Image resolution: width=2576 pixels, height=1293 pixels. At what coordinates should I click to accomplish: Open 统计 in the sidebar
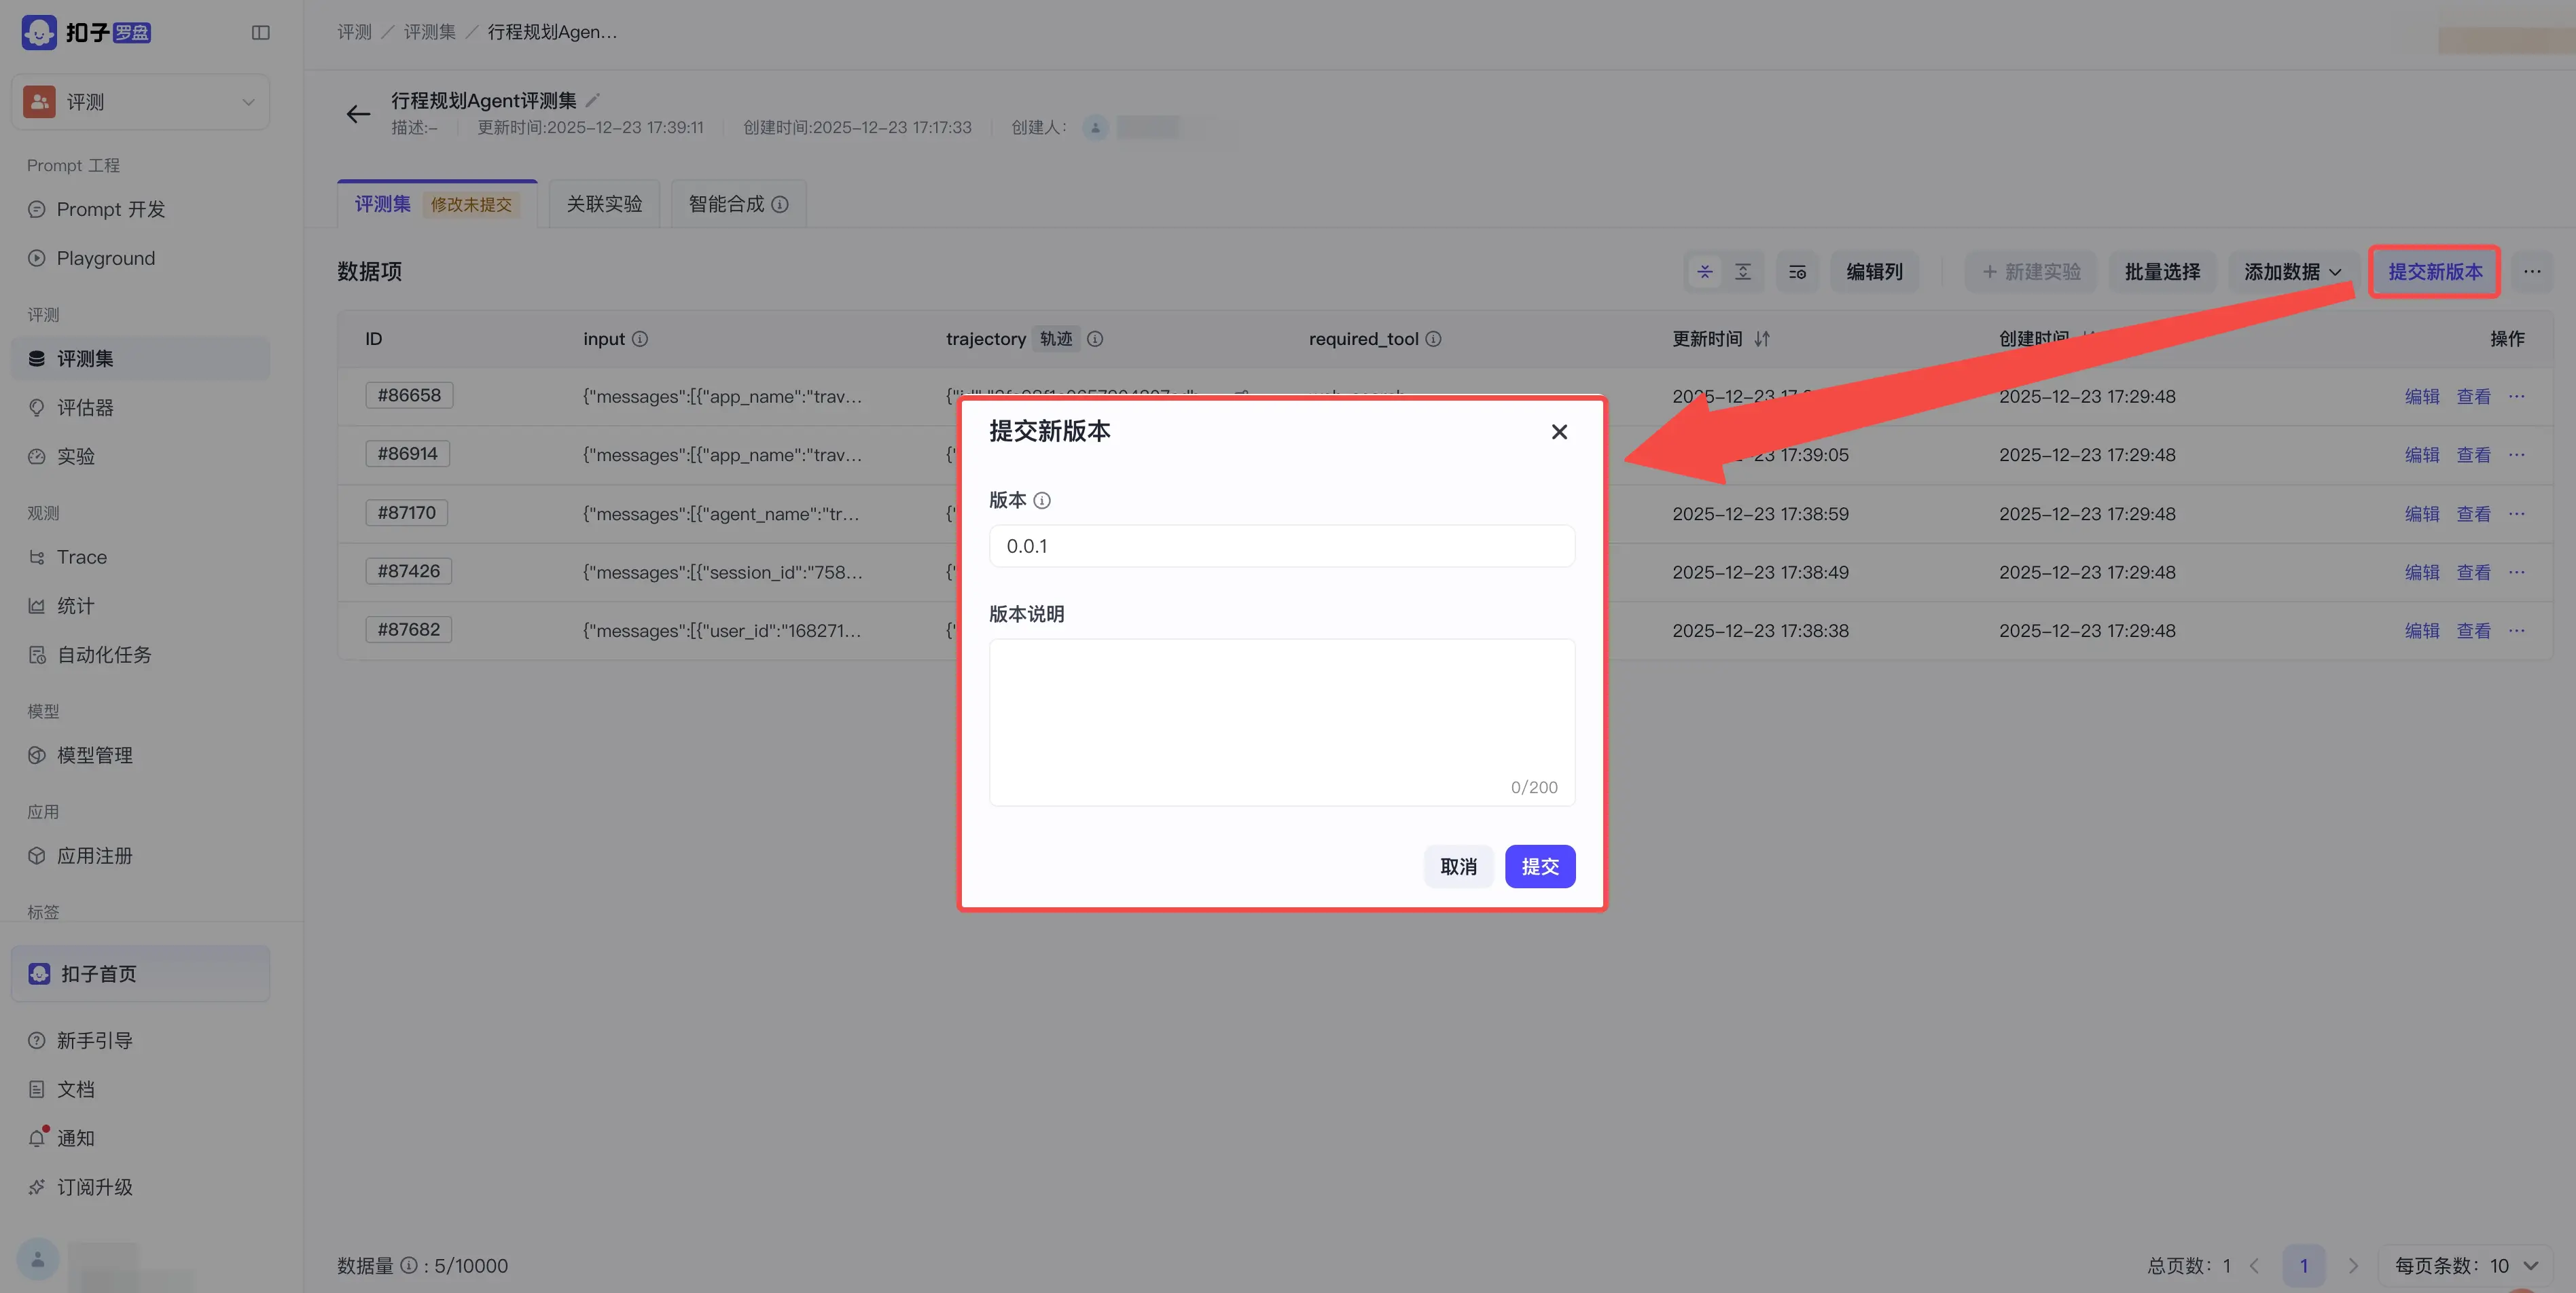point(140,606)
